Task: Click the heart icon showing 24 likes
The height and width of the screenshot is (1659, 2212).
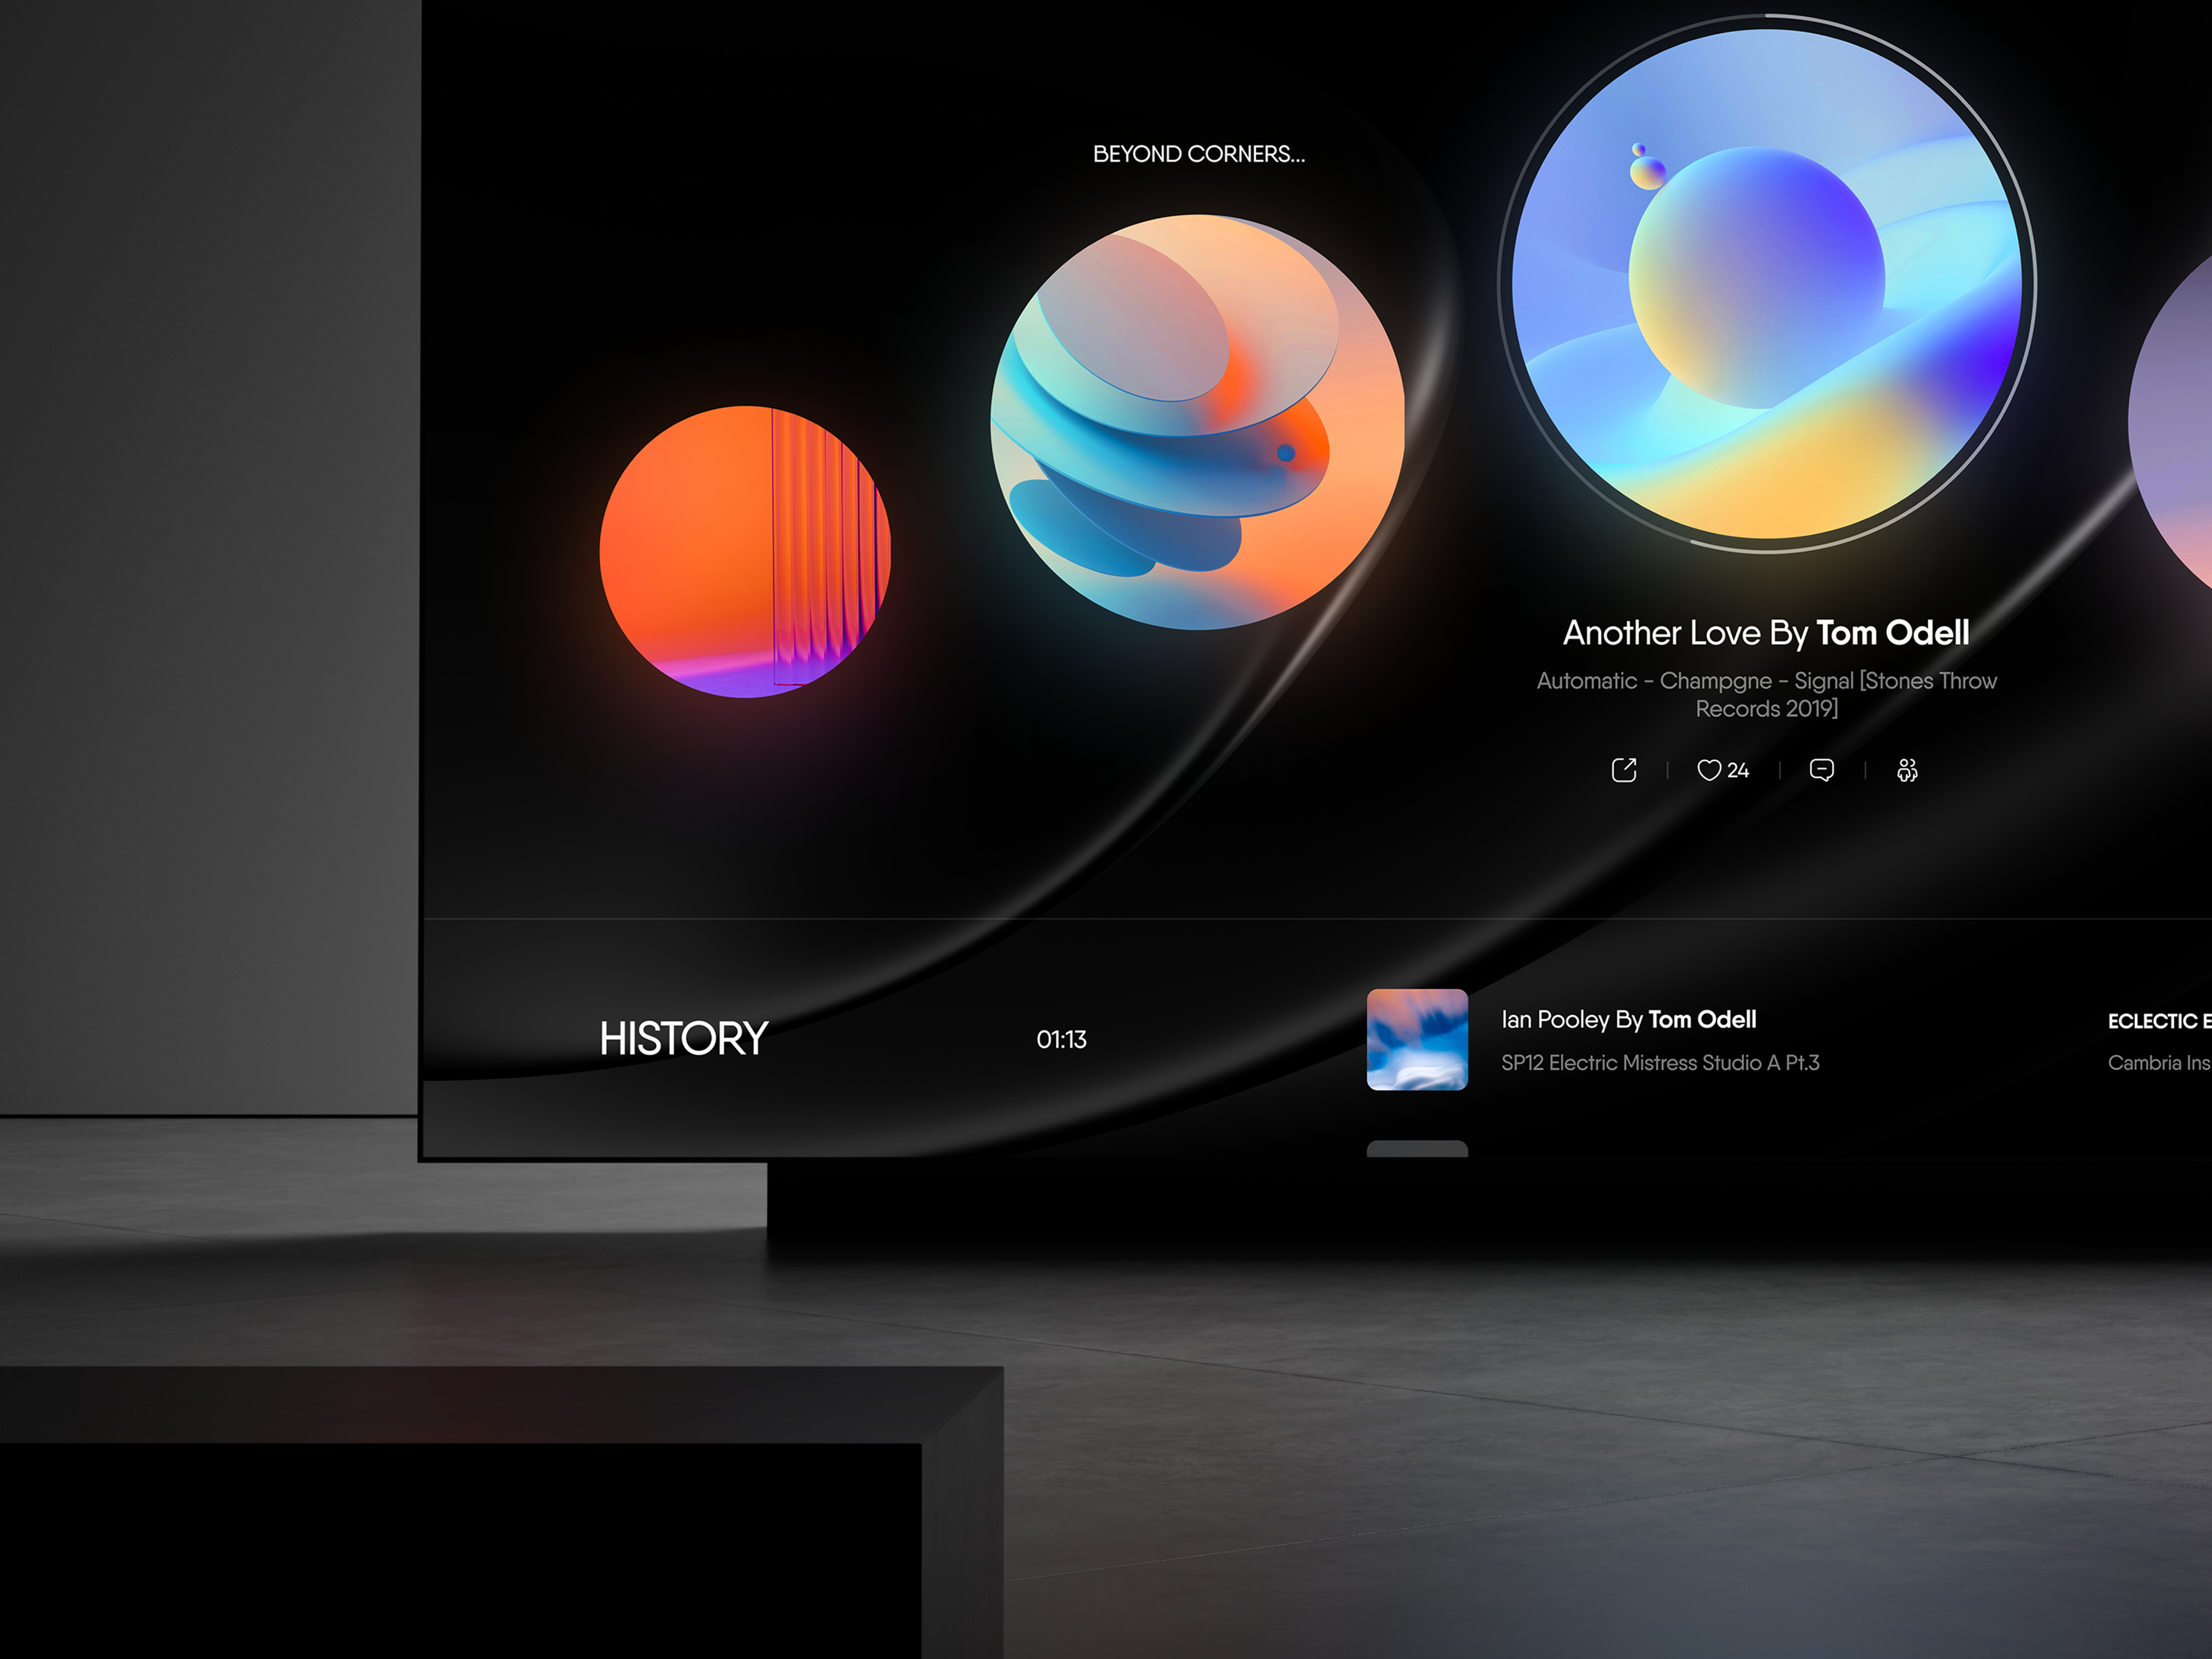Action: click(x=1721, y=770)
